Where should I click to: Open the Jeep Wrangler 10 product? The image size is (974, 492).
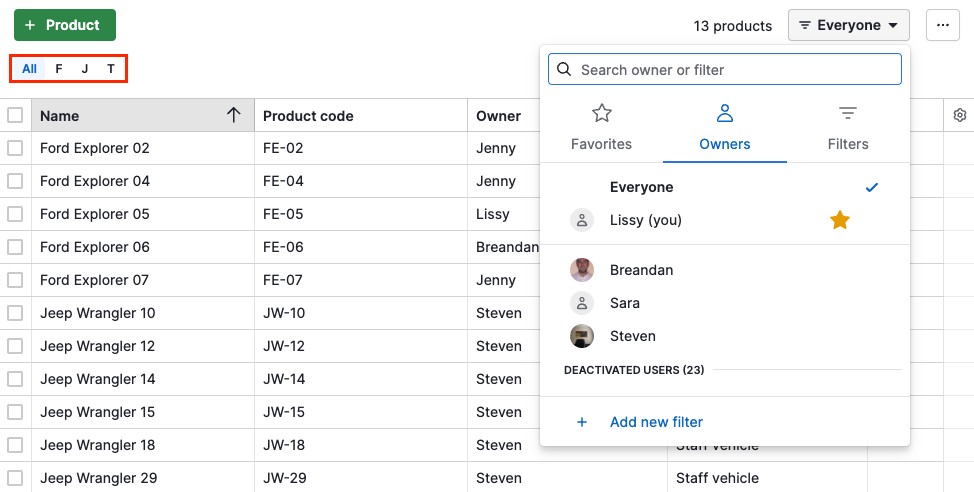[98, 313]
